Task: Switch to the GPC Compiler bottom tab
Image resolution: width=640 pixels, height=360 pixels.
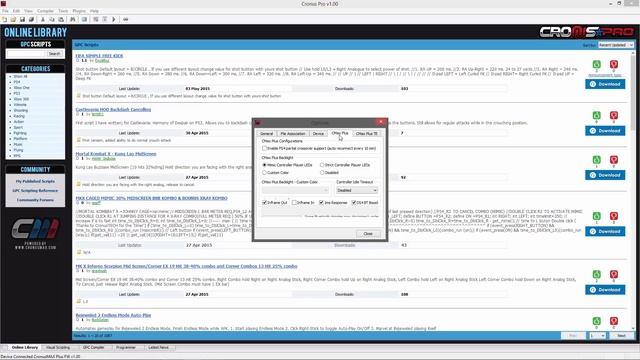Action: pyautogui.click(x=93, y=347)
